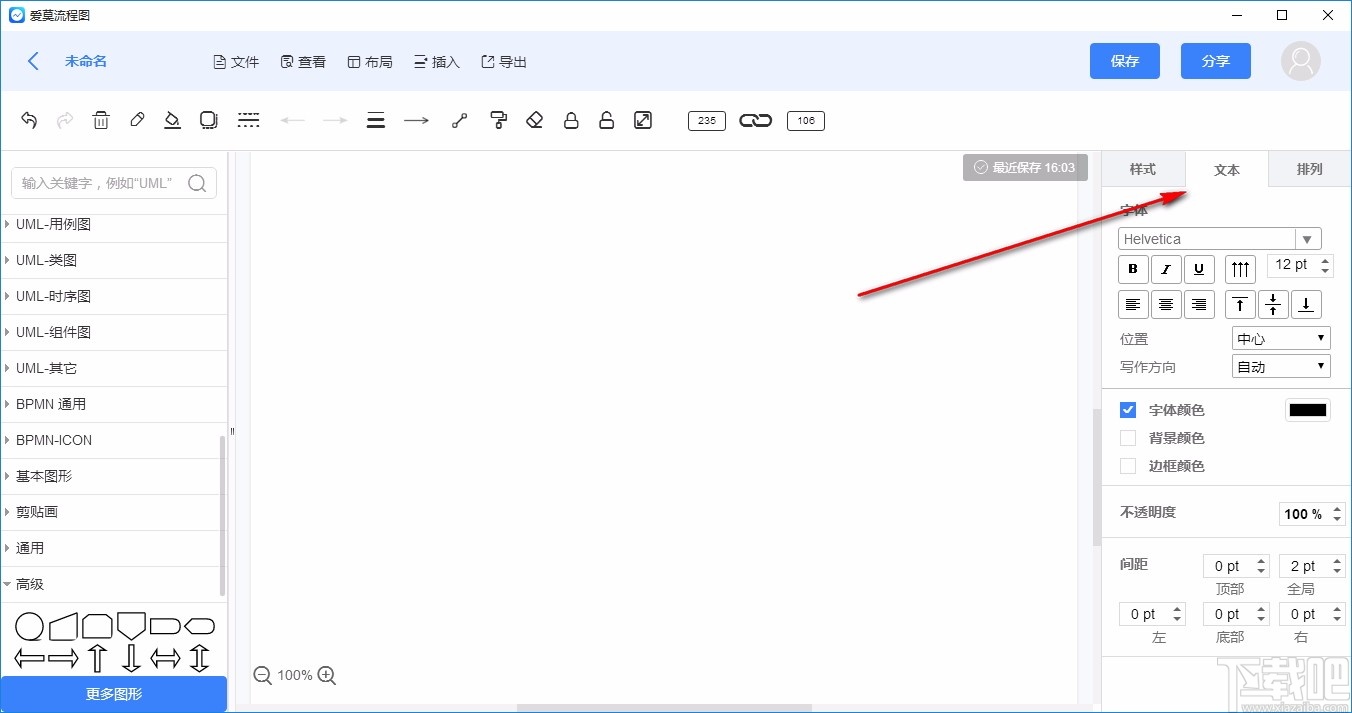The width and height of the screenshot is (1352, 713).
Task: Click the eraser clear style icon
Action: pos(534,121)
